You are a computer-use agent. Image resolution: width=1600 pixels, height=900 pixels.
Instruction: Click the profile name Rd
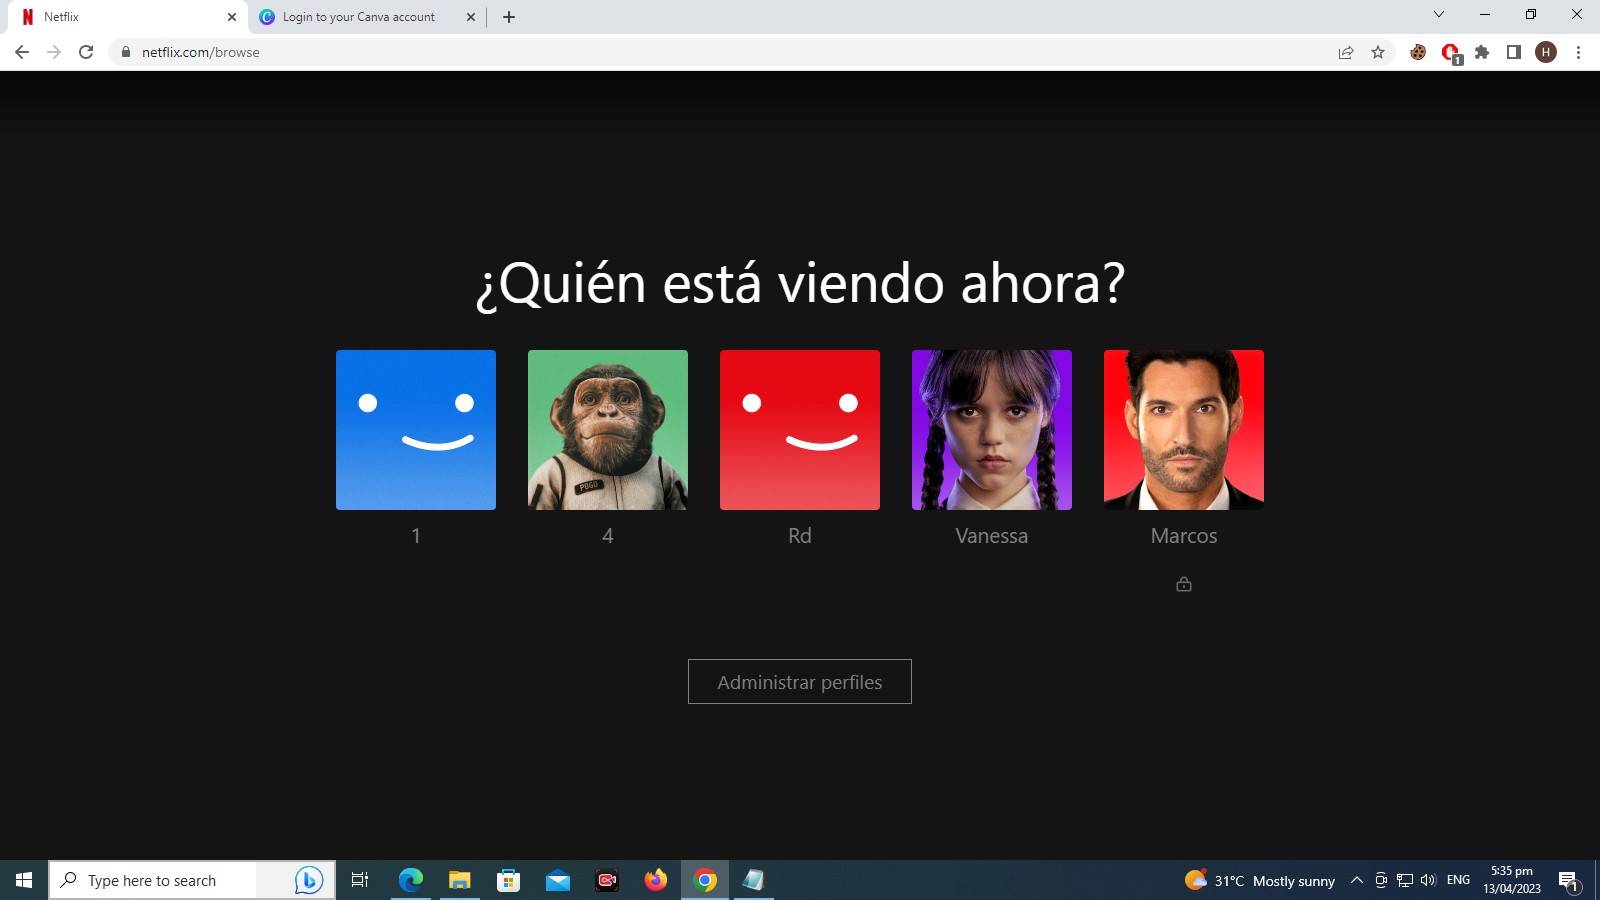coord(800,536)
